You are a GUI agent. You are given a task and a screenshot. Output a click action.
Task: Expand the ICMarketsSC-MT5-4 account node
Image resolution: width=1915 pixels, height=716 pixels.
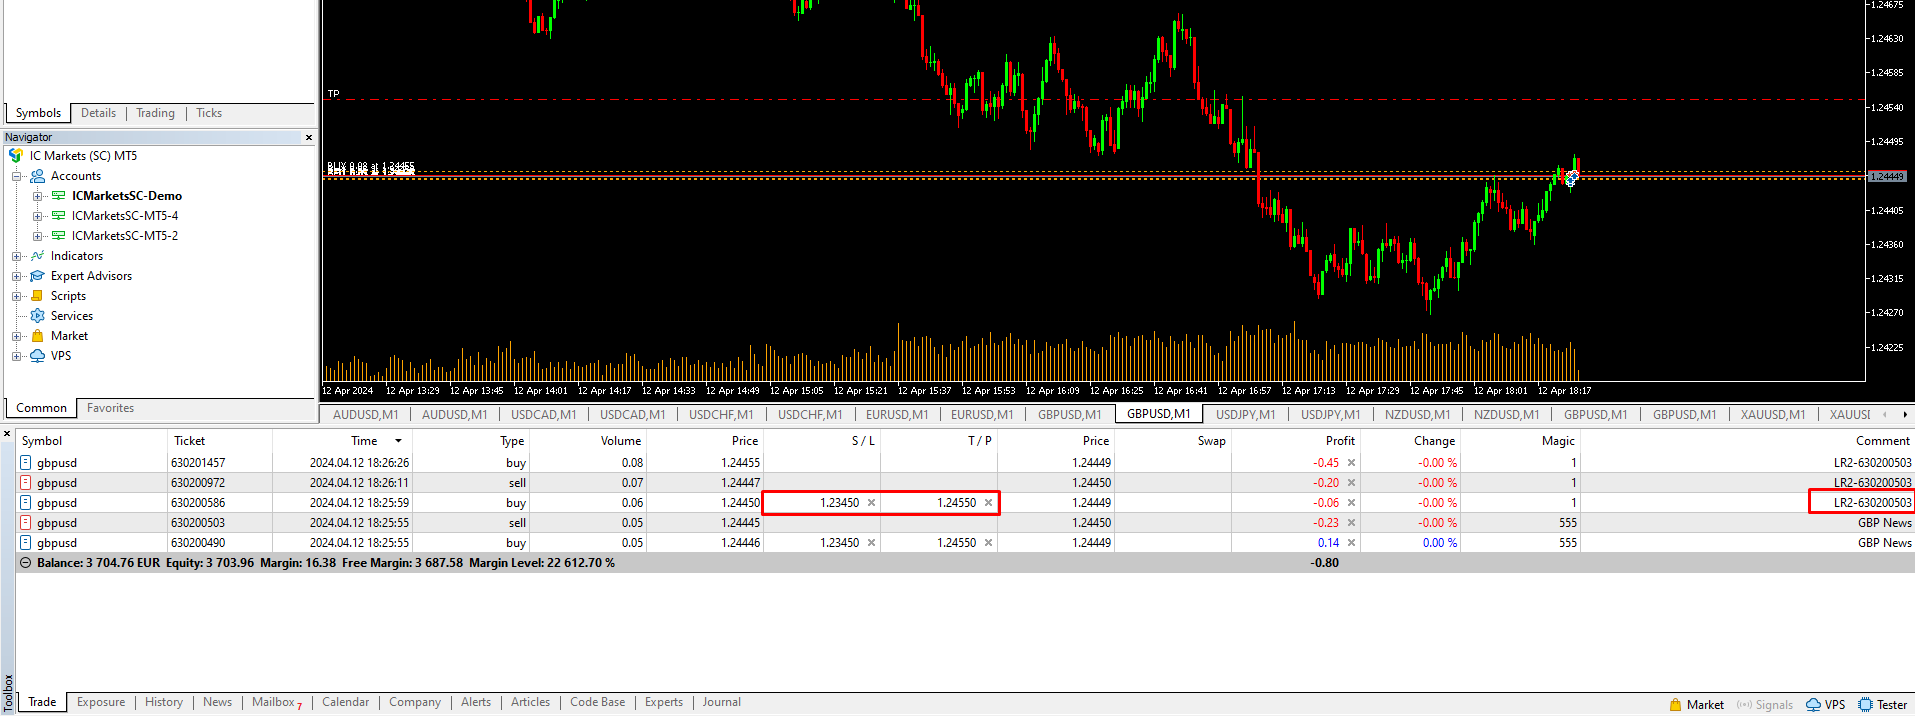pos(37,216)
